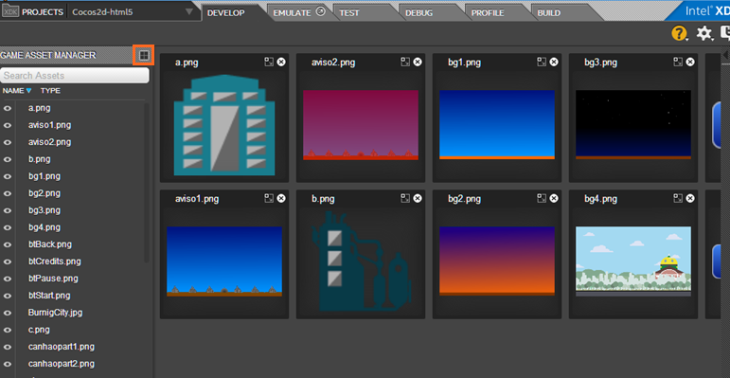Select canhaopart2.png in the asset list
This screenshot has width=730, height=378.
61,364
